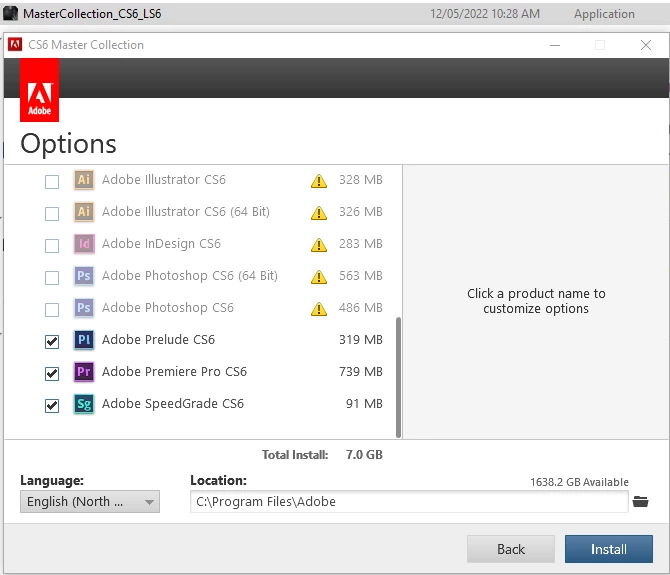The height and width of the screenshot is (575, 670).
Task: Minimize the CS6 Master Collection window
Action: click(x=555, y=45)
